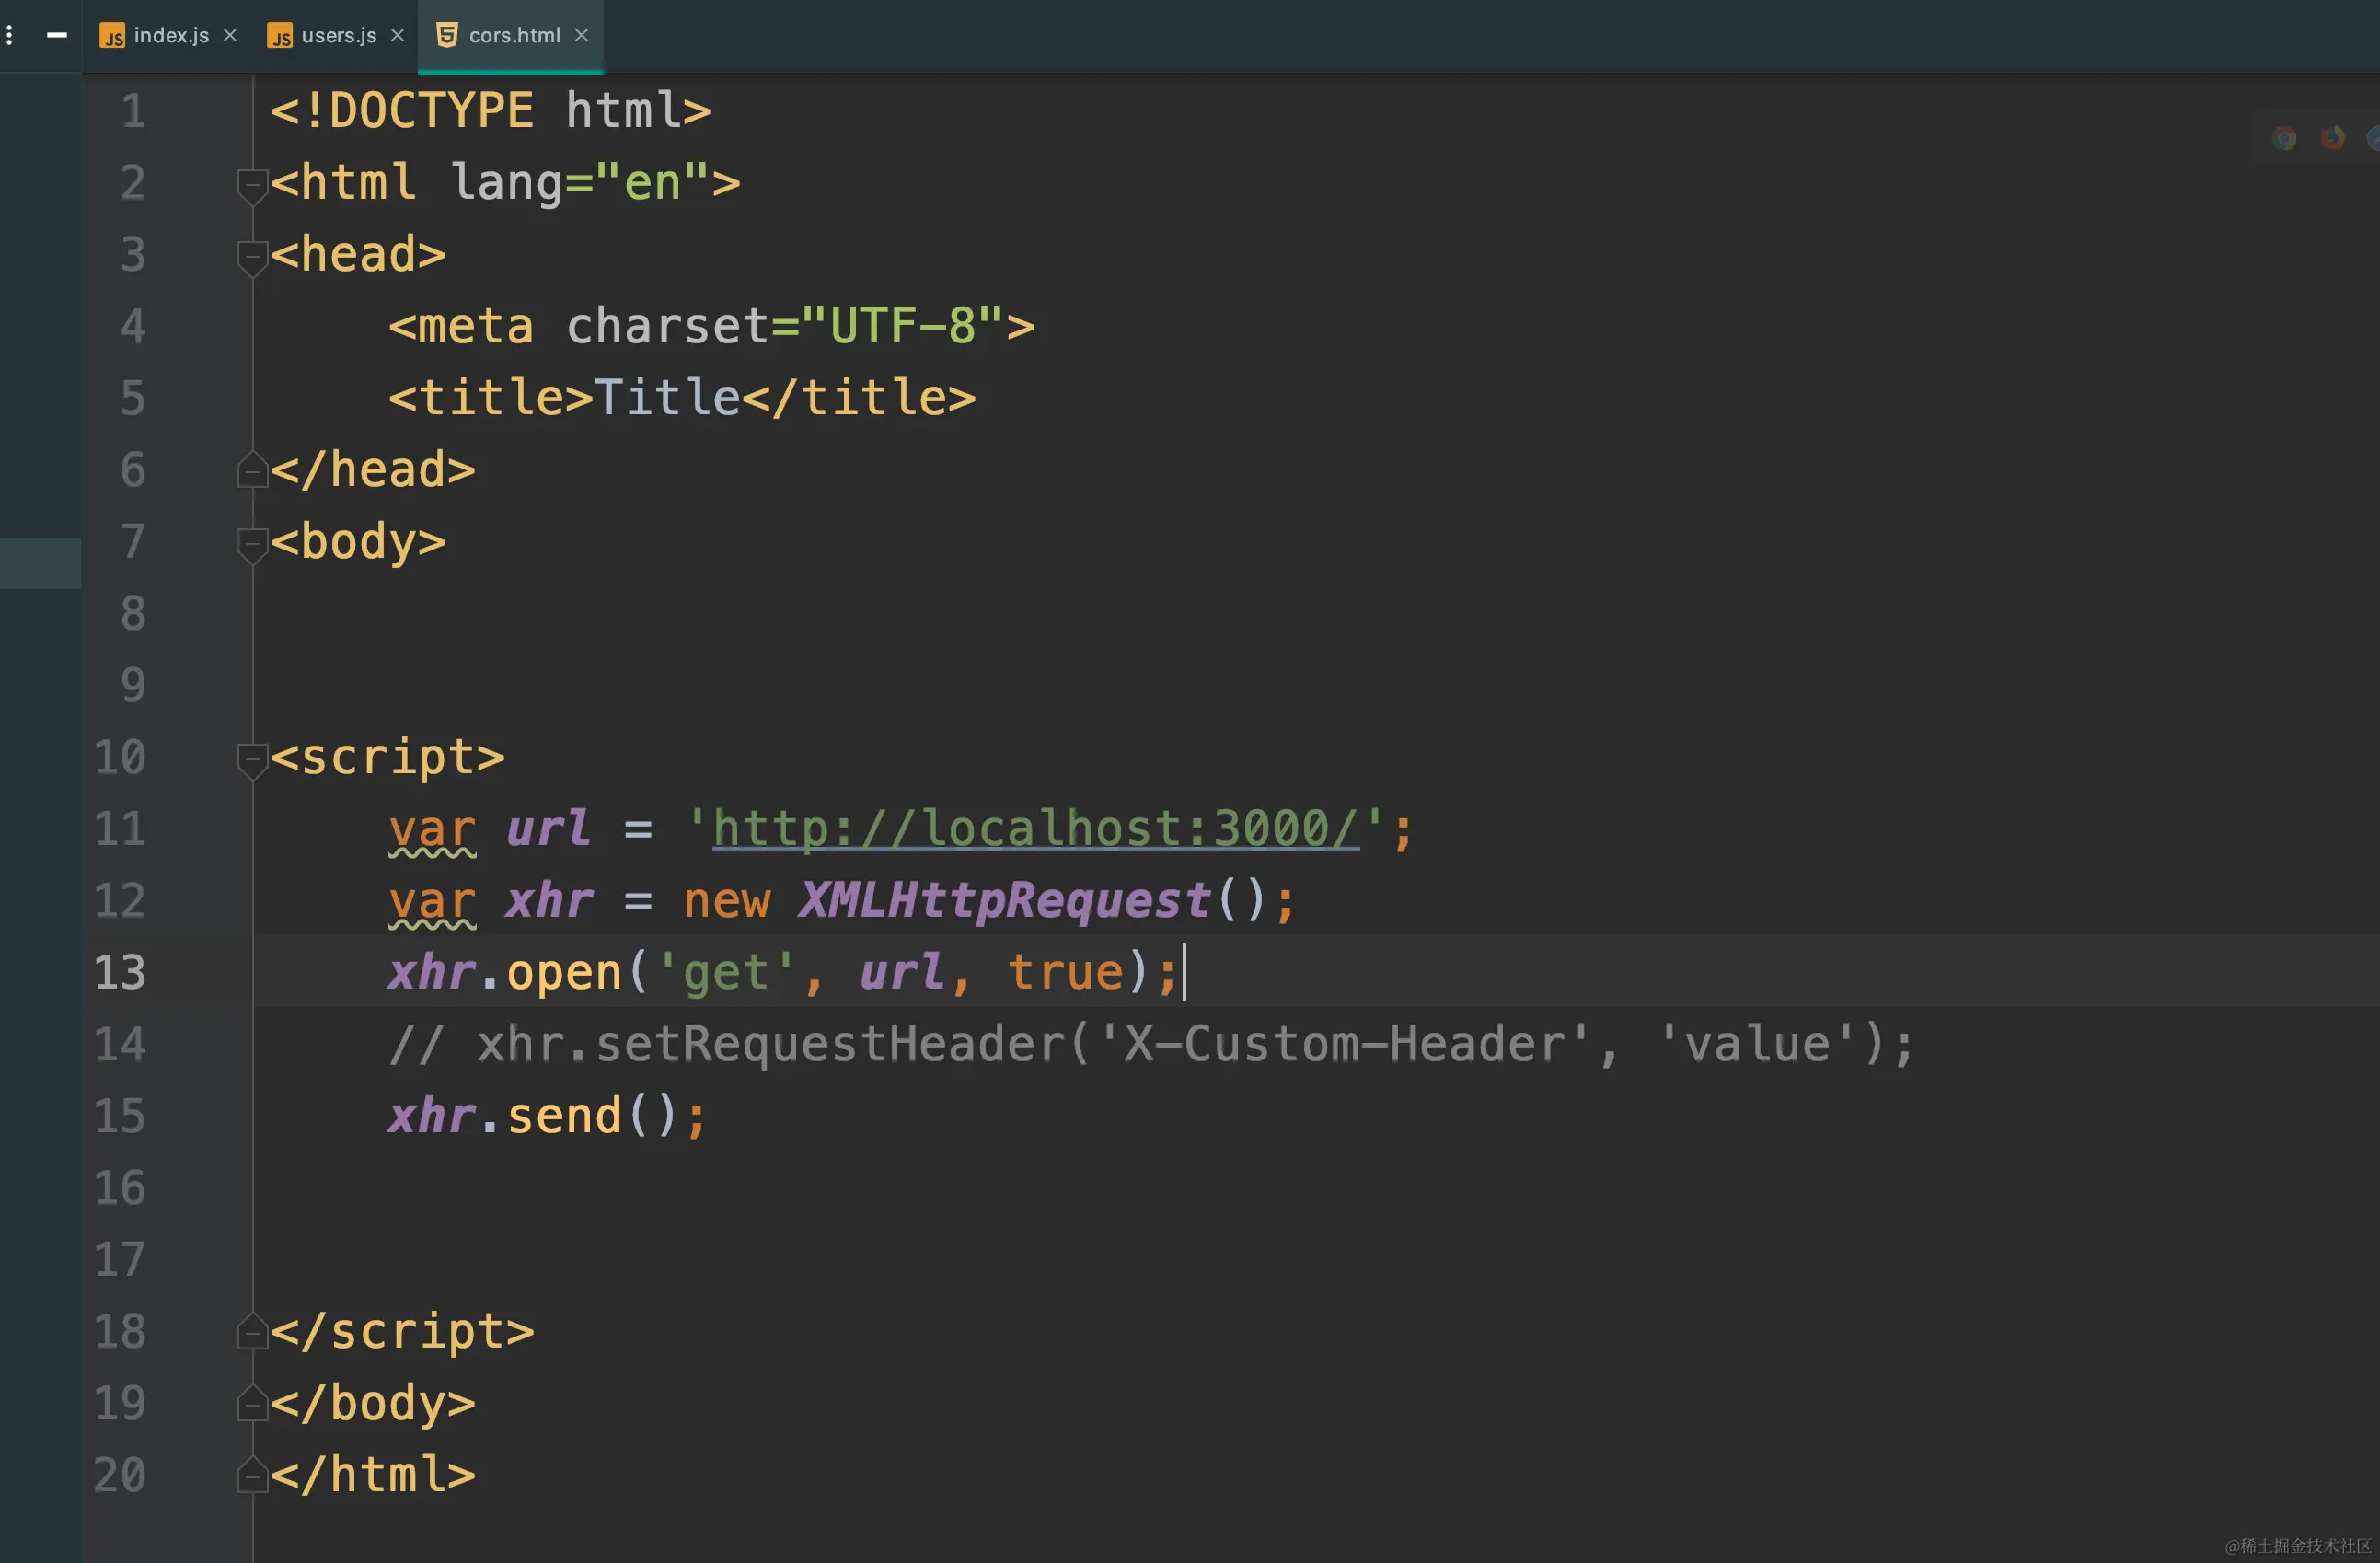Collapse the head tag fold on line 3
The width and height of the screenshot is (2380, 1563).
(252, 257)
